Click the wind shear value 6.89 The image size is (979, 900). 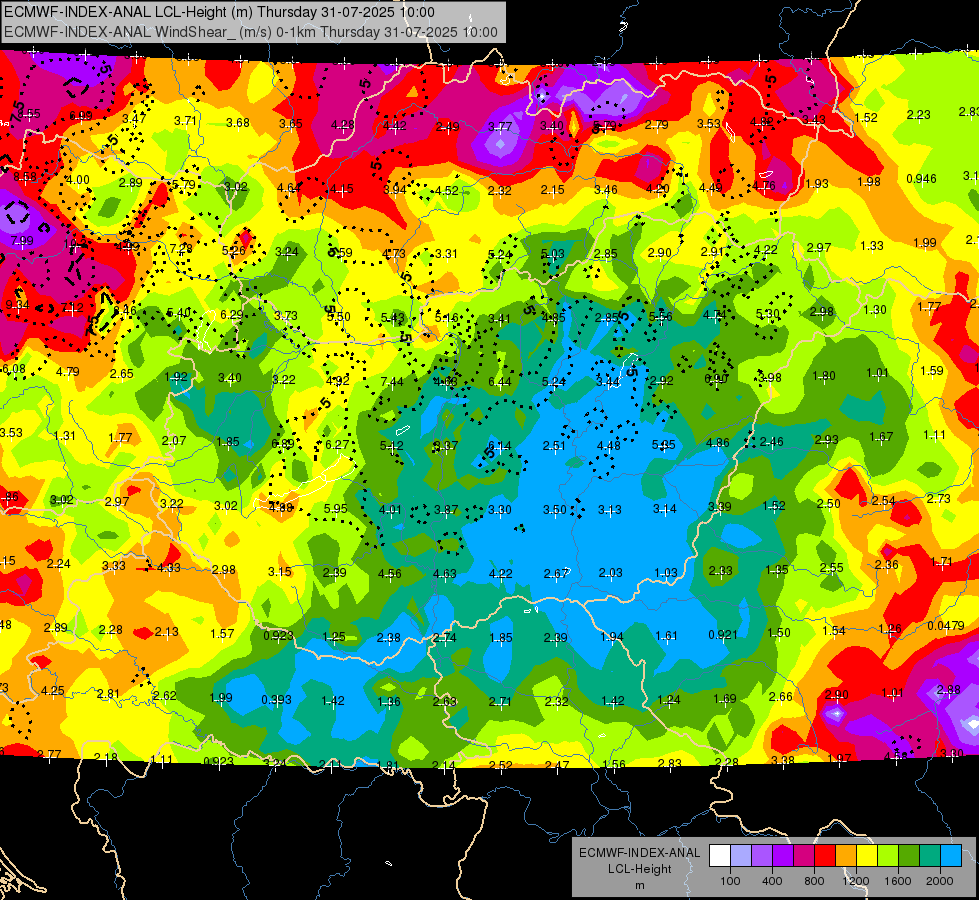point(283,443)
